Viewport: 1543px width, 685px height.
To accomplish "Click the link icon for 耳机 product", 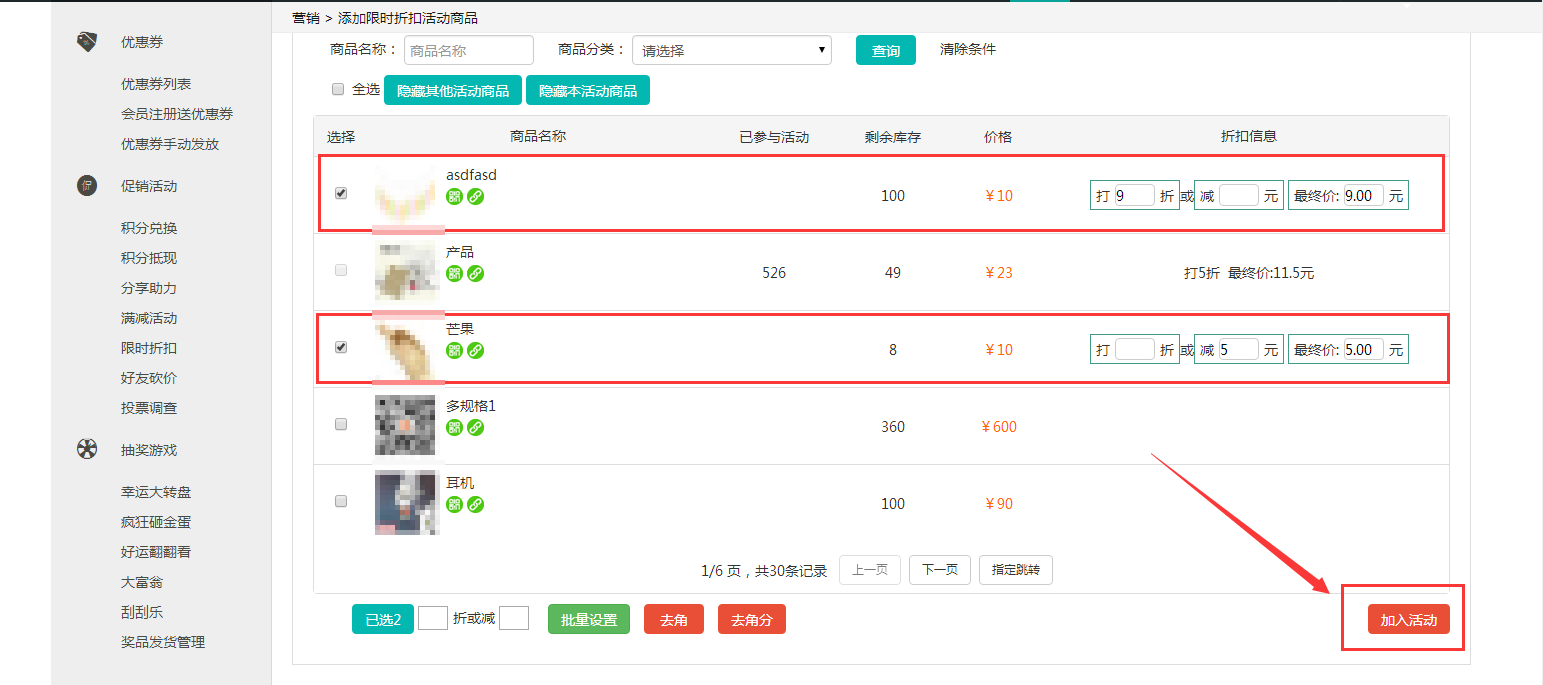I will pos(475,504).
